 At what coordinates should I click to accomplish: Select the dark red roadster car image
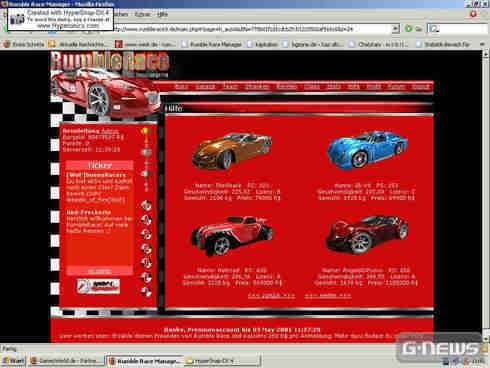[367, 234]
